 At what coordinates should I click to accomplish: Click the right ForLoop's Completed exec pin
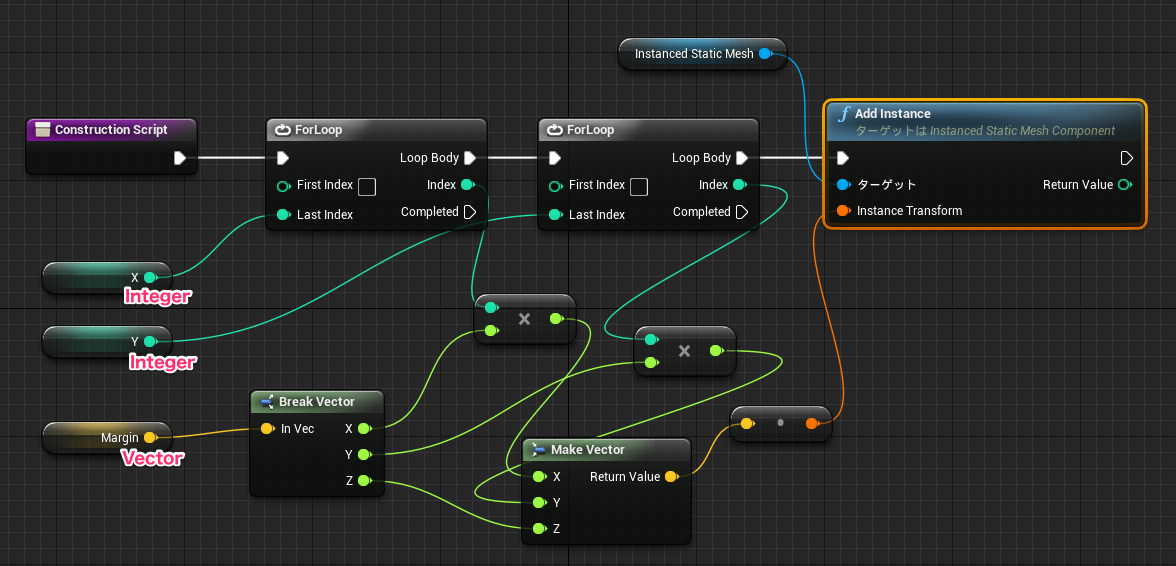(742, 212)
